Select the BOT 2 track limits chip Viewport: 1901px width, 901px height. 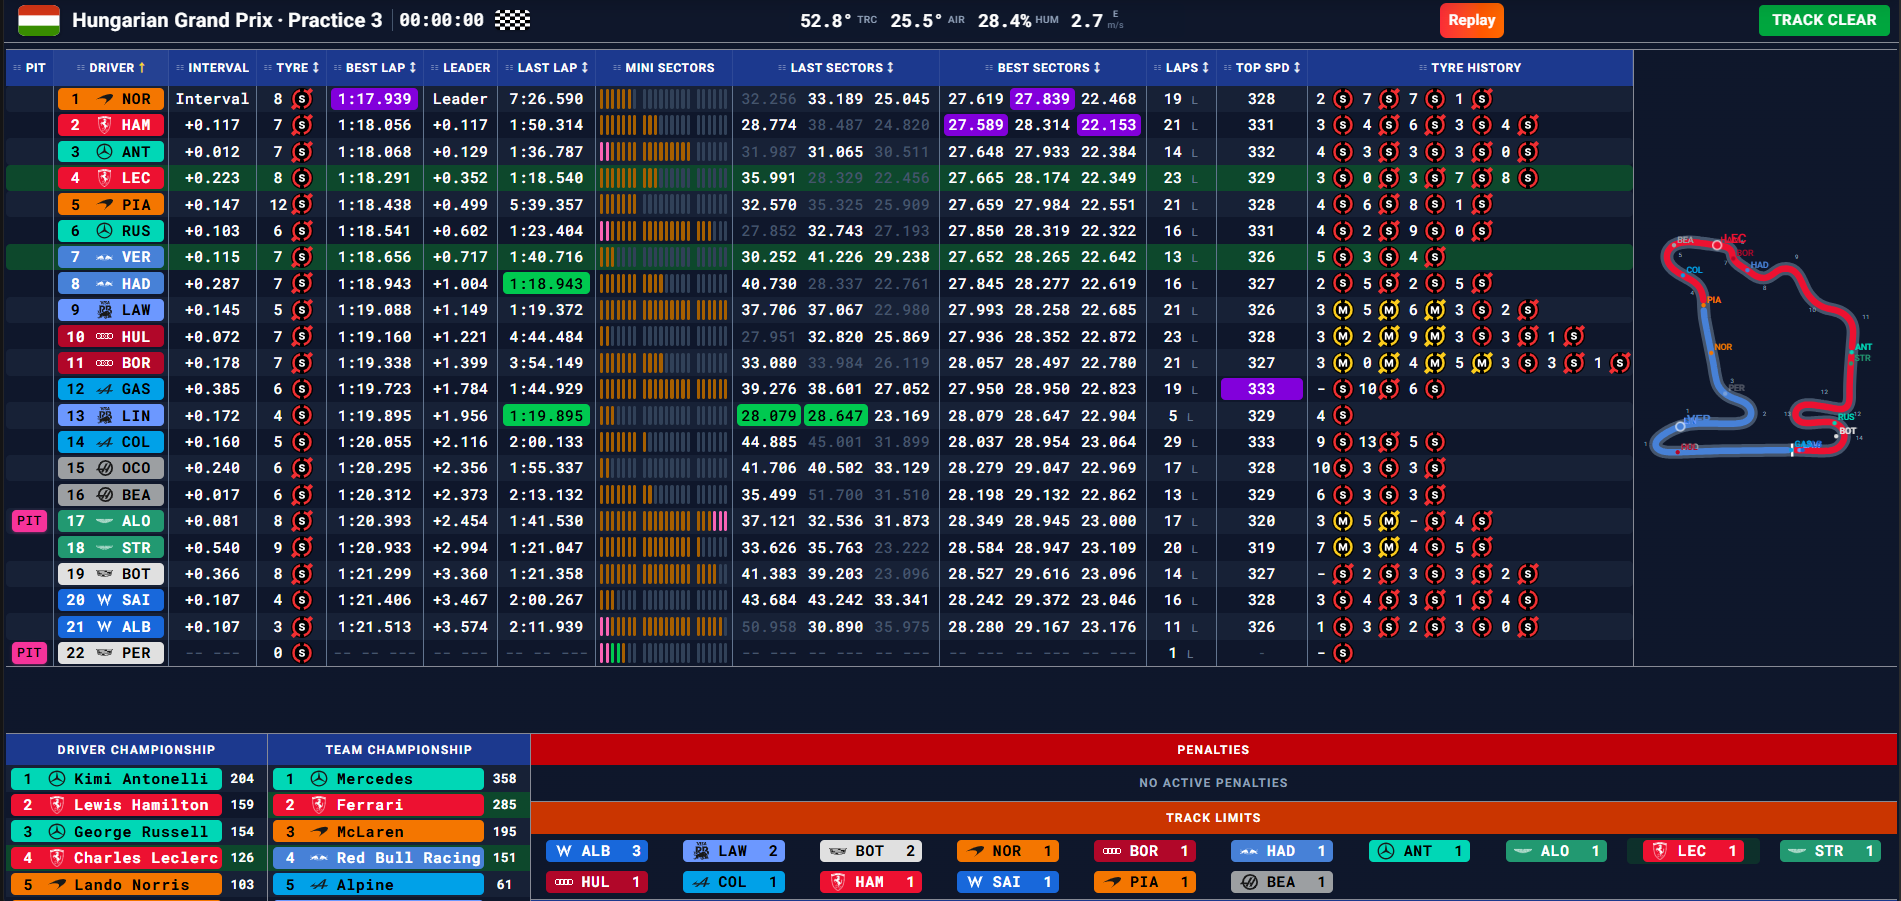click(x=871, y=851)
